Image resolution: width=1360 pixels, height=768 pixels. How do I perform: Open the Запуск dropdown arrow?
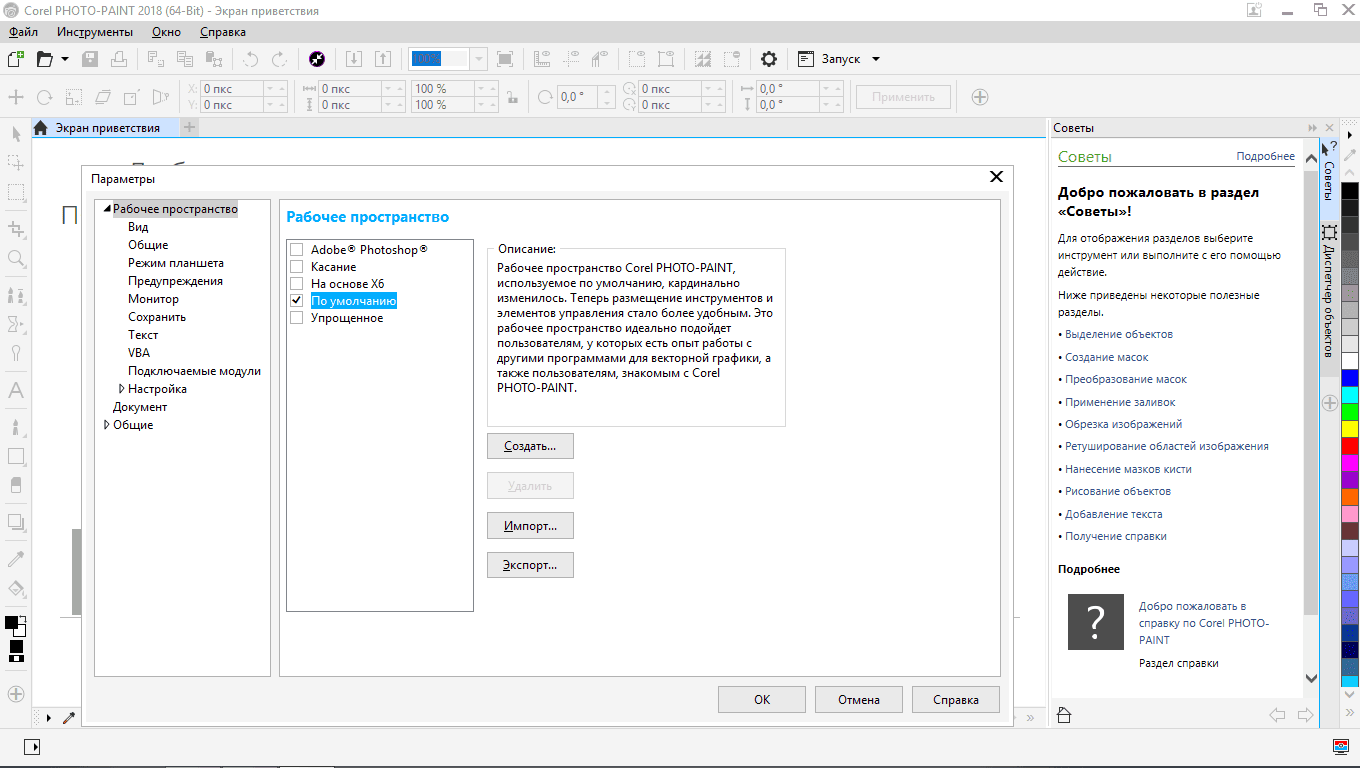click(876, 59)
